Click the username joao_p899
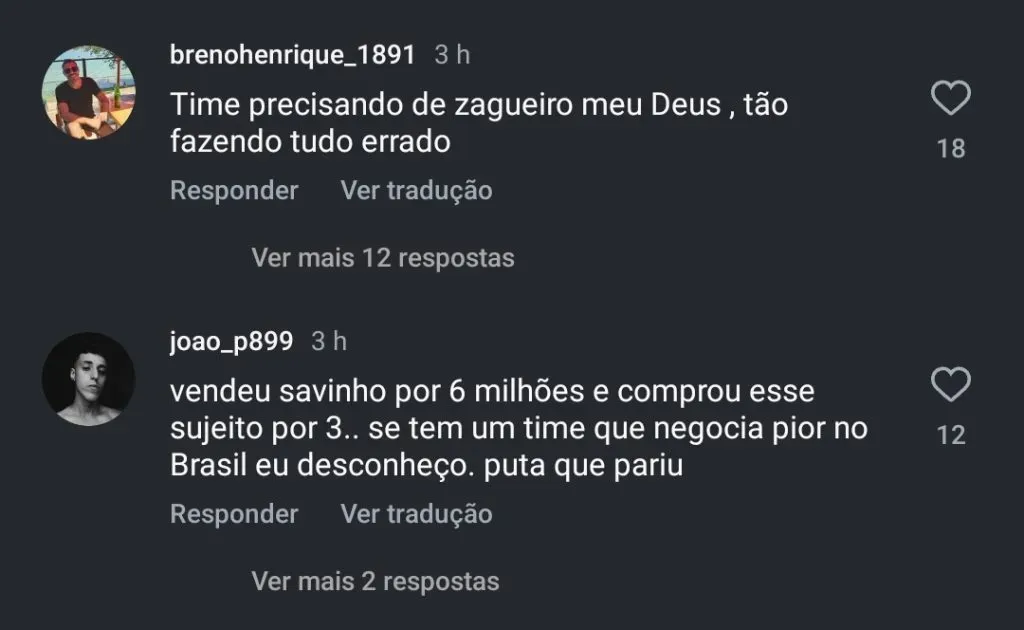Image resolution: width=1024 pixels, height=630 pixels. pos(231,342)
